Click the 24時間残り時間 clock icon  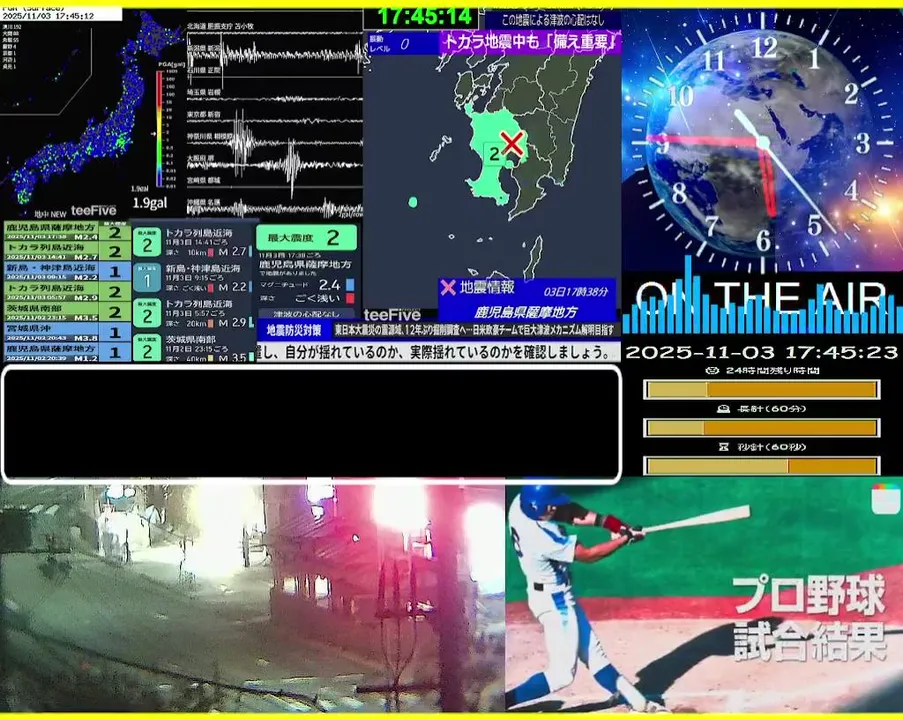click(712, 371)
